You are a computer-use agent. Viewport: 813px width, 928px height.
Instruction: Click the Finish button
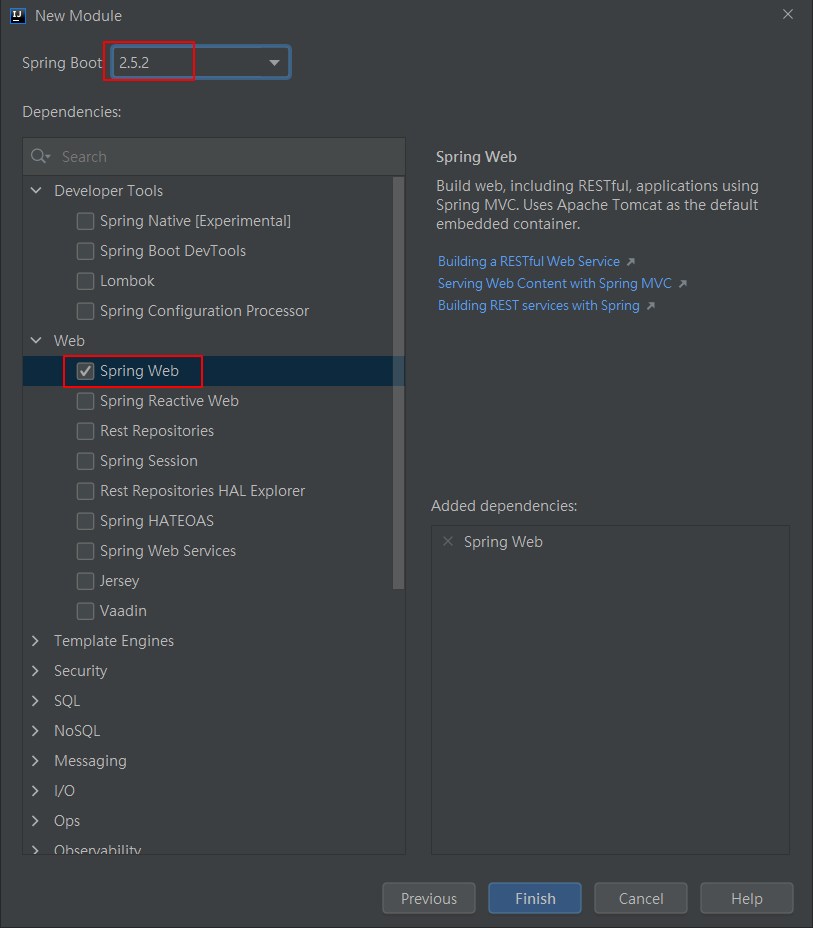[535, 898]
